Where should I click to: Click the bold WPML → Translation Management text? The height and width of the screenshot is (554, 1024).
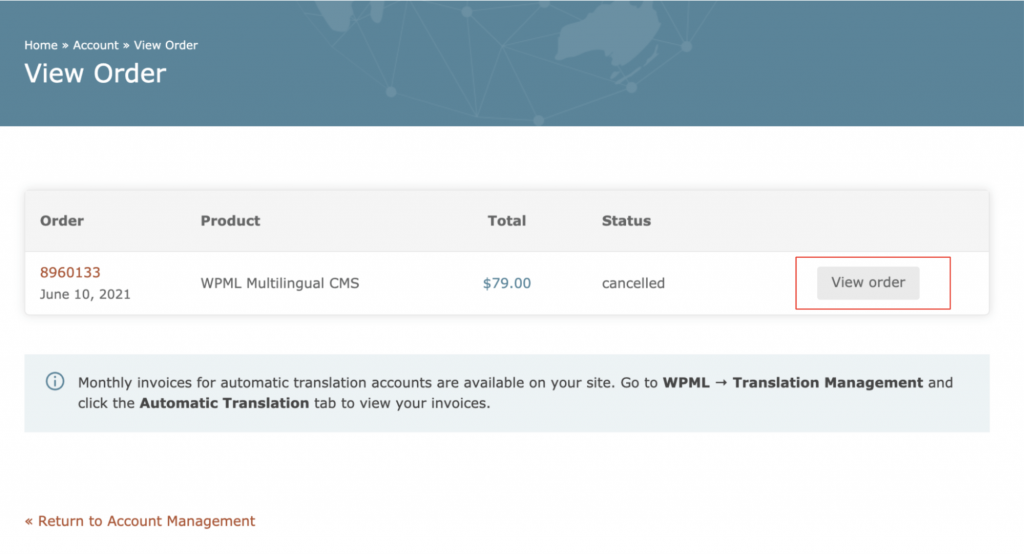tap(793, 382)
